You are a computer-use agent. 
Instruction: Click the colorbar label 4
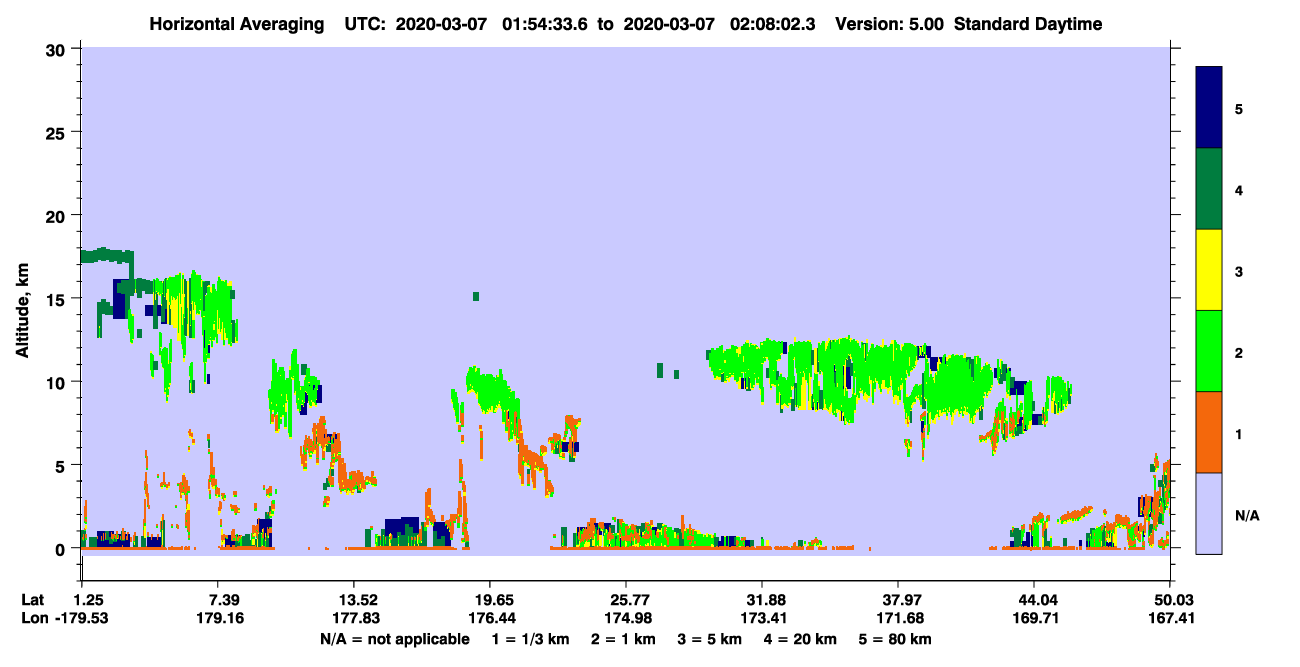tap(1239, 189)
